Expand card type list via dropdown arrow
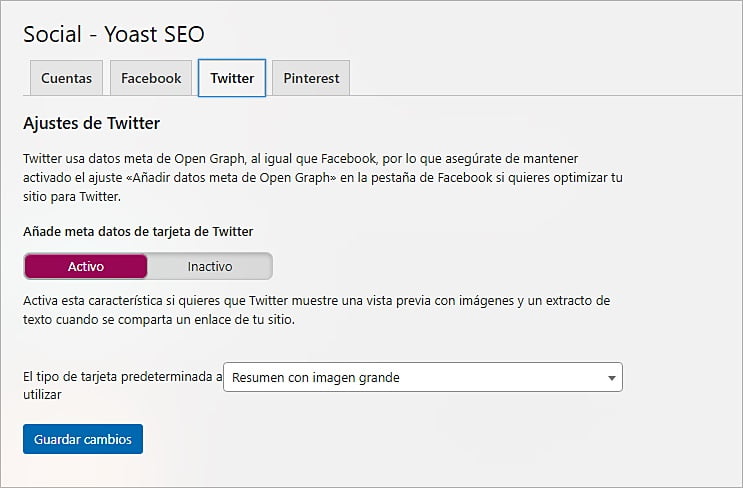 click(611, 378)
